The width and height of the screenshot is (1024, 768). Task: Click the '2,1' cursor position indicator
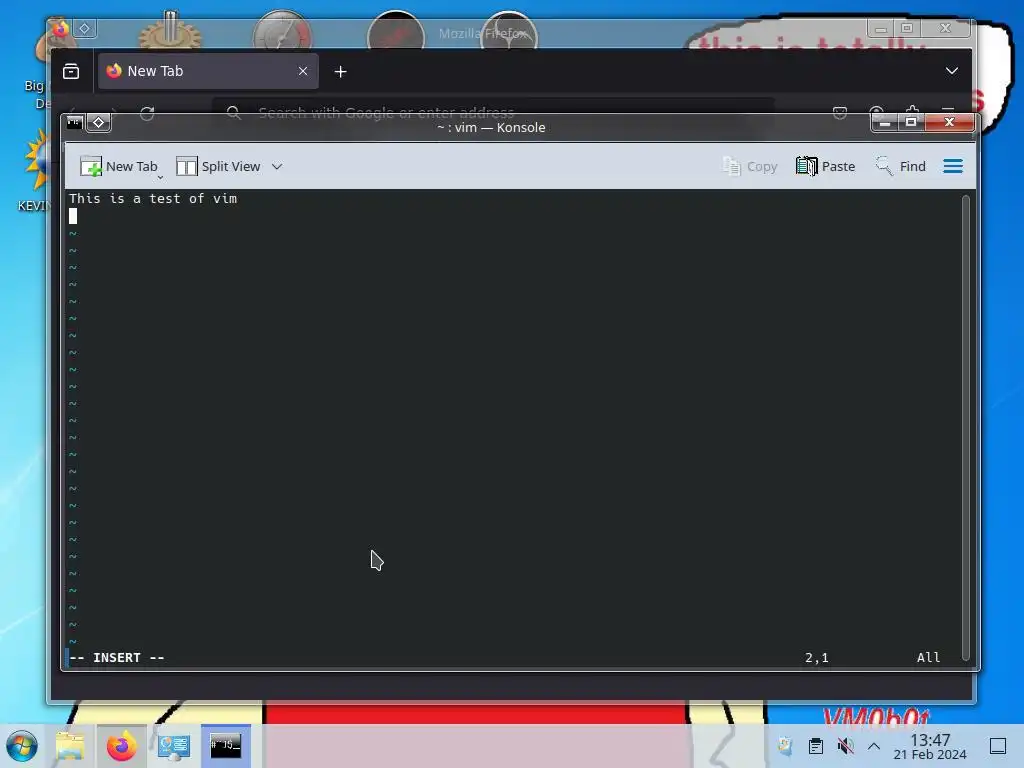[816, 658]
